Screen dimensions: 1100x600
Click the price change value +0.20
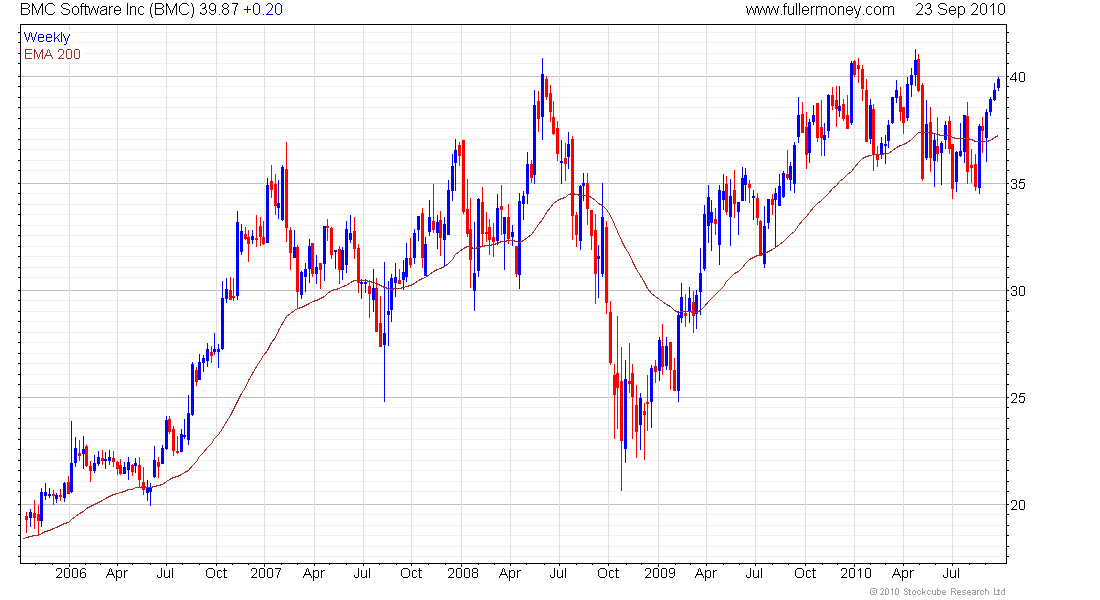pyautogui.click(x=263, y=10)
